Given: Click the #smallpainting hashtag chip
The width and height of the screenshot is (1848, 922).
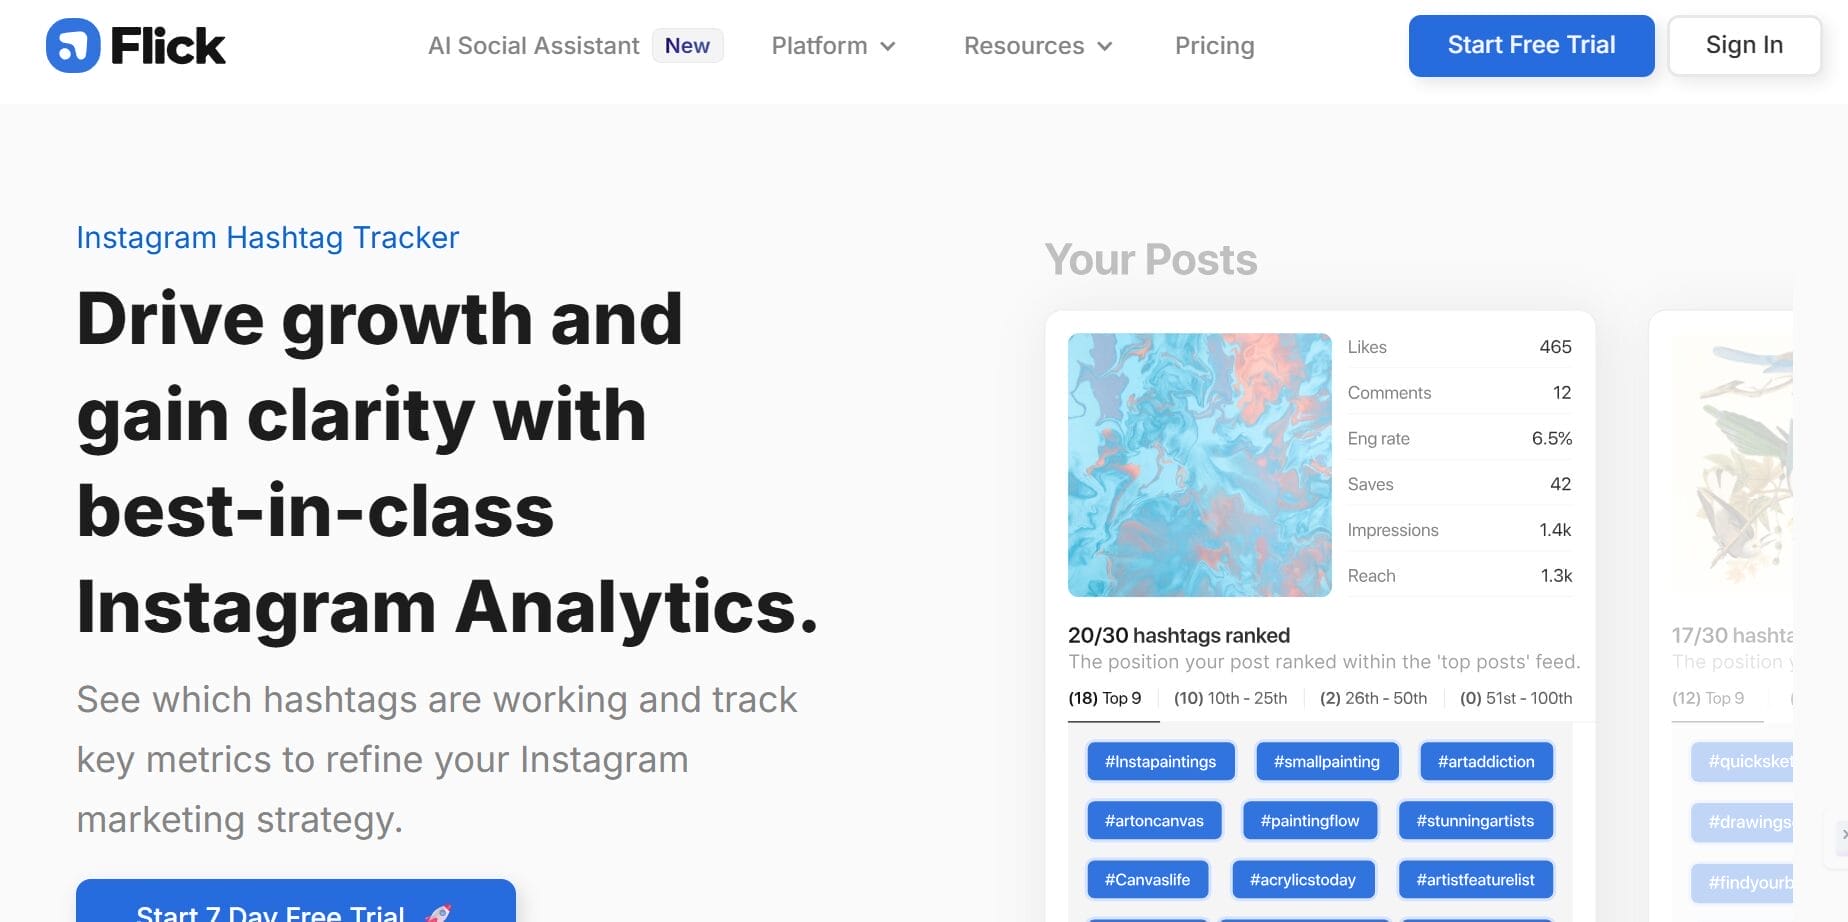Looking at the screenshot, I should (x=1326, y=761).
